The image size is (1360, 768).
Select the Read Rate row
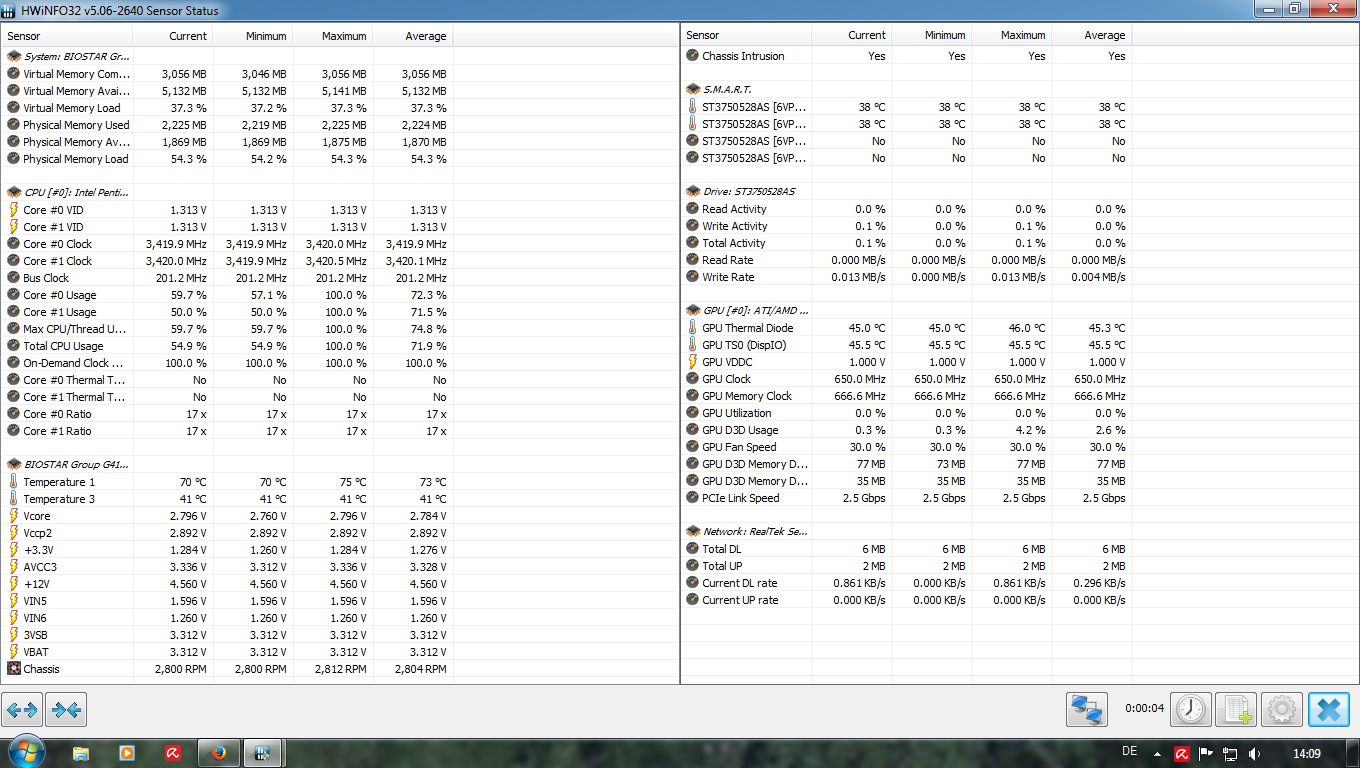[x=906, y=260]
